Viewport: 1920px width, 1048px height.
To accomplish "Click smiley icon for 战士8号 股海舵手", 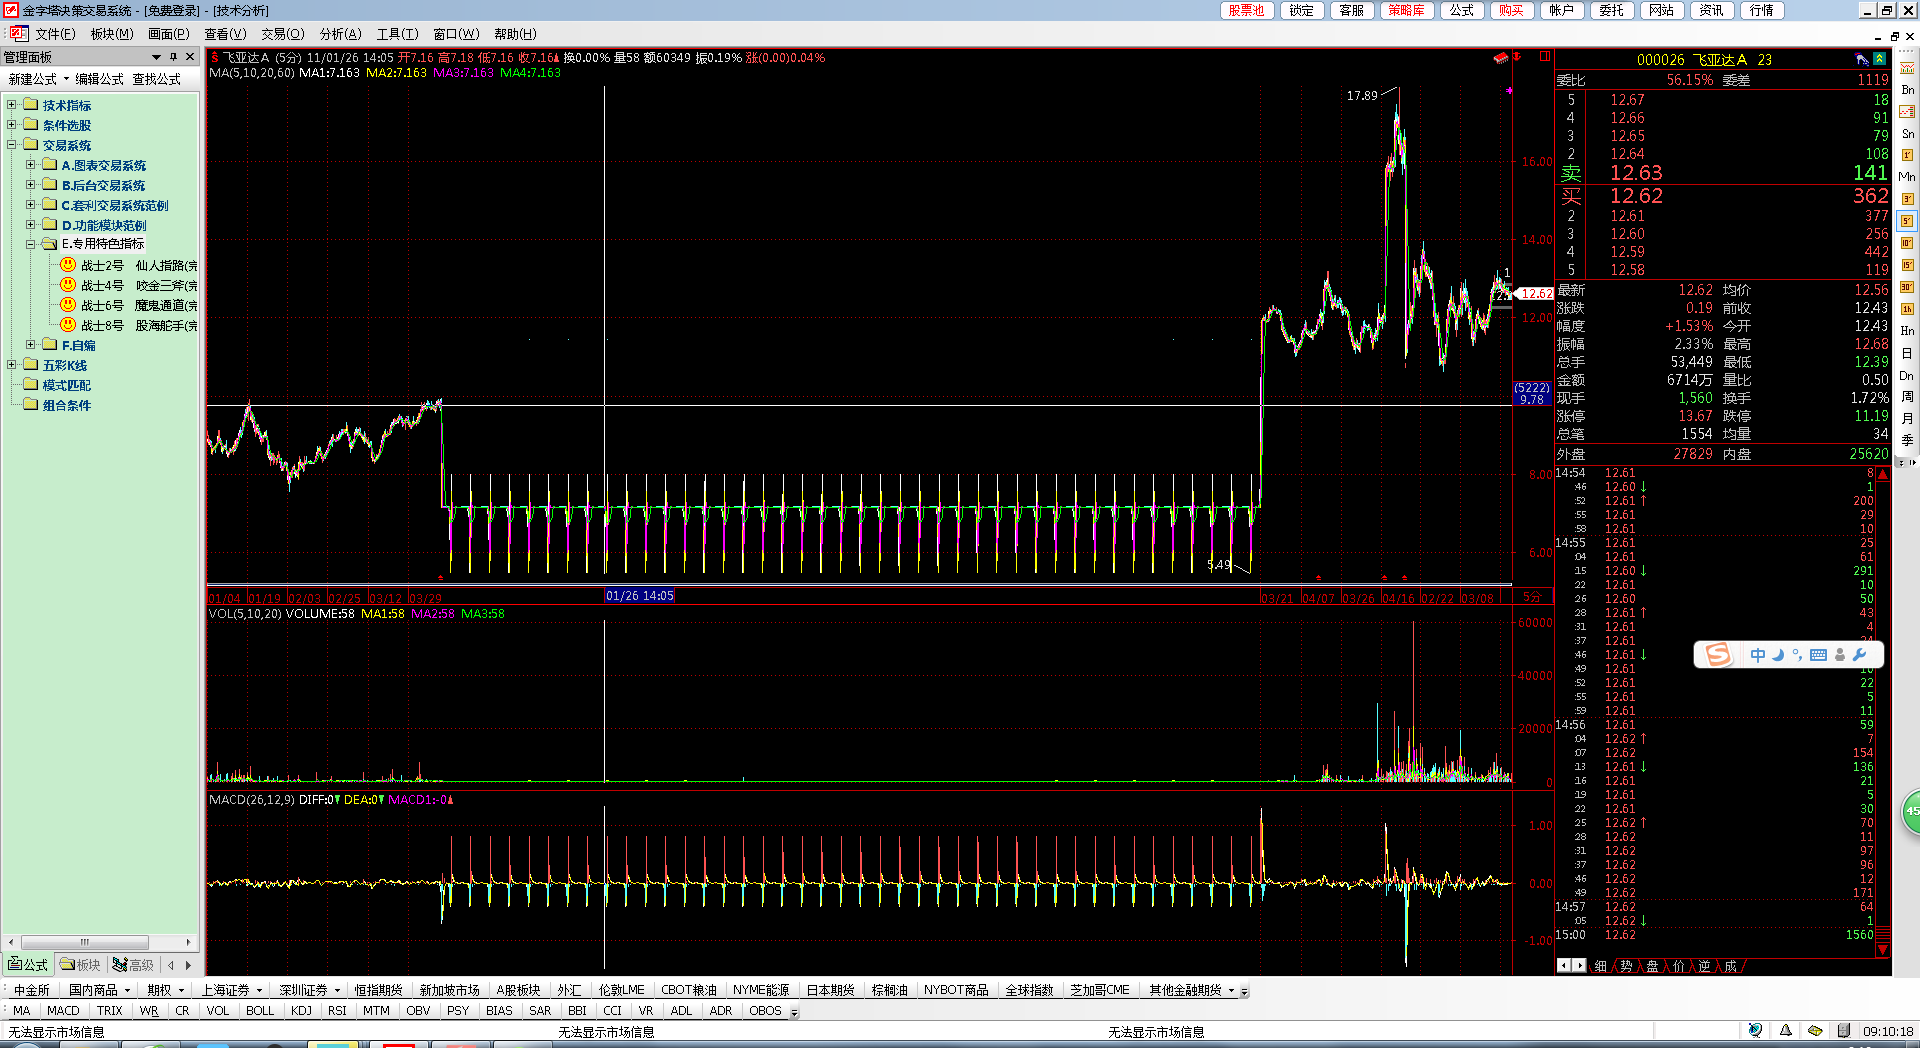I will 68,325.
